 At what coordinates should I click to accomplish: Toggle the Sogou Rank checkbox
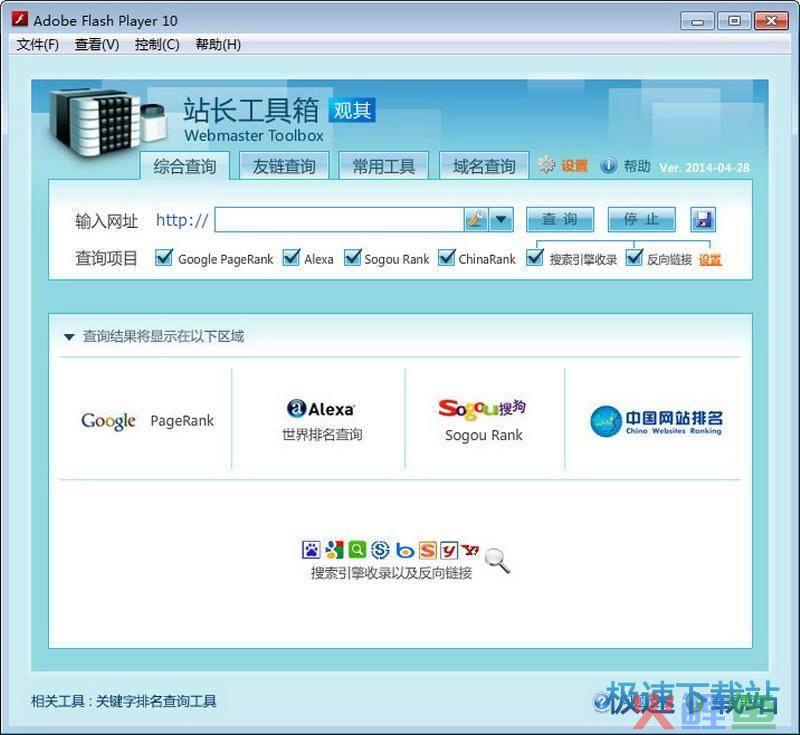click(x=353, y=258)
